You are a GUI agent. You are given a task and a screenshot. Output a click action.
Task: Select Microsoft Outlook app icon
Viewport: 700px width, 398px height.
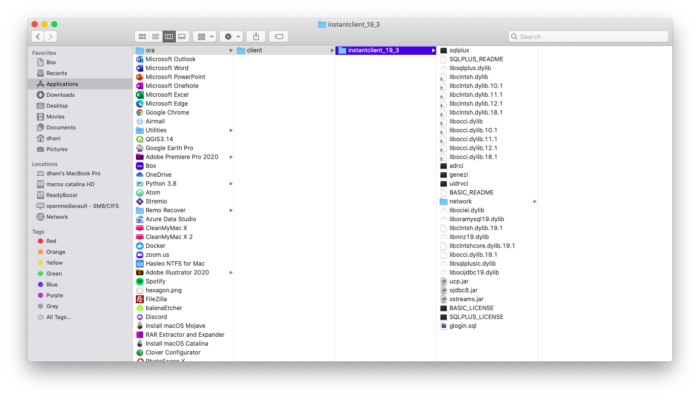point(140,59)
